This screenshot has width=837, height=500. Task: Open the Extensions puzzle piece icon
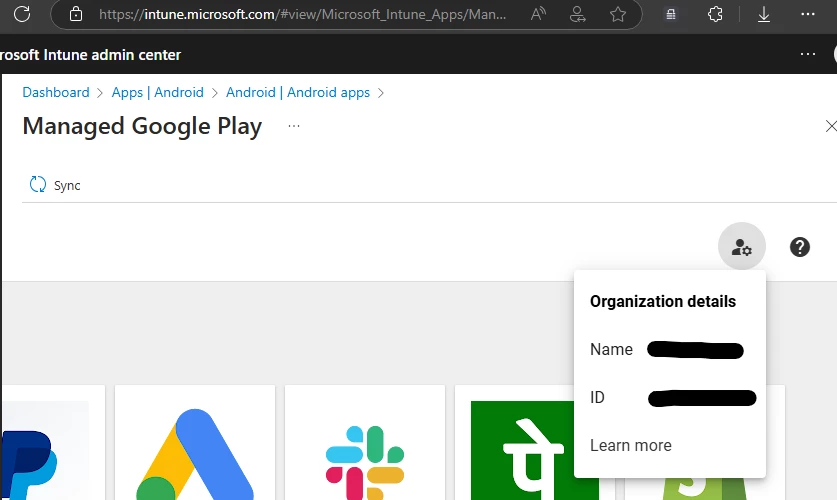[x=715, y=14]
